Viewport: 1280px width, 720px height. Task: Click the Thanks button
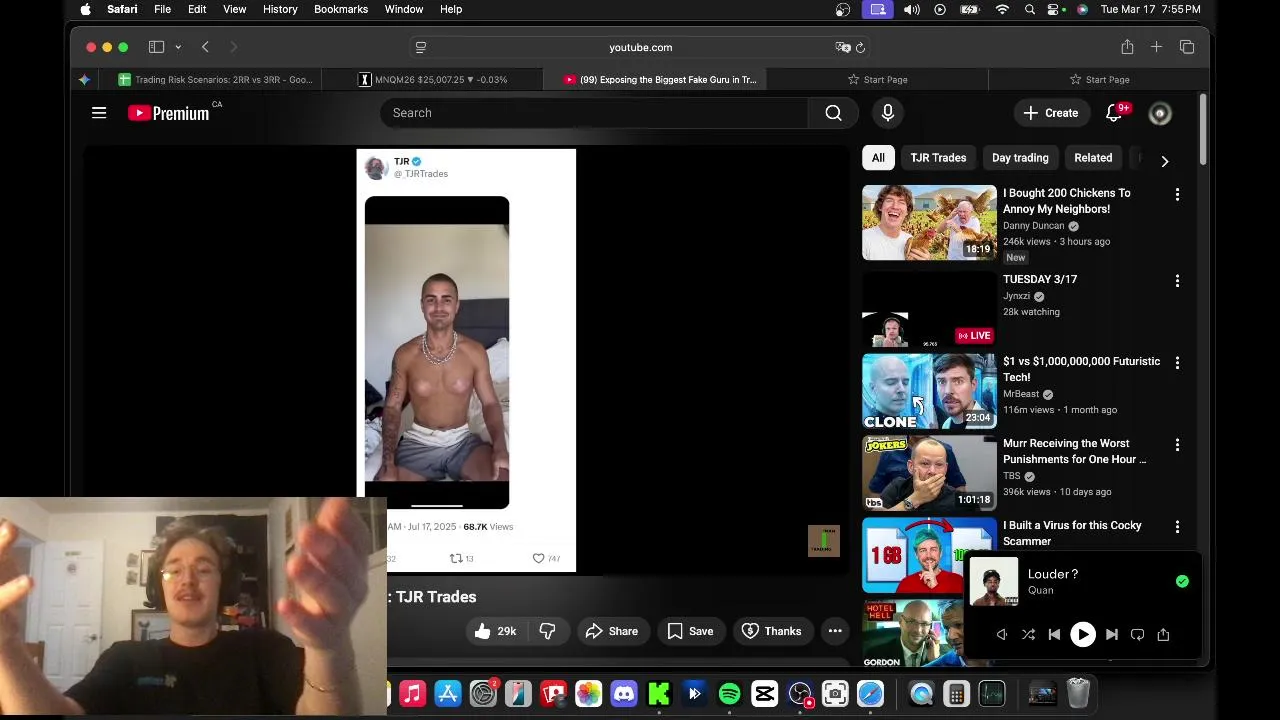pos(772,631)
